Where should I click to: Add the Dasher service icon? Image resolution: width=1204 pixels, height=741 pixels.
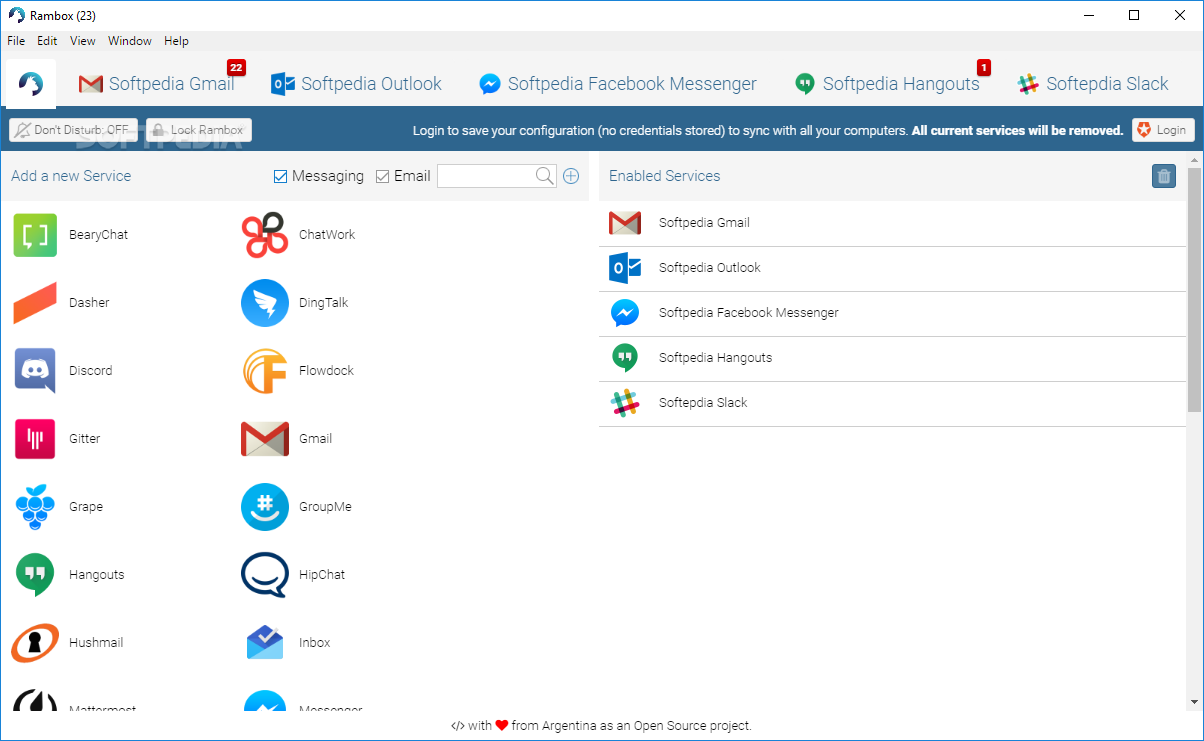35,303
